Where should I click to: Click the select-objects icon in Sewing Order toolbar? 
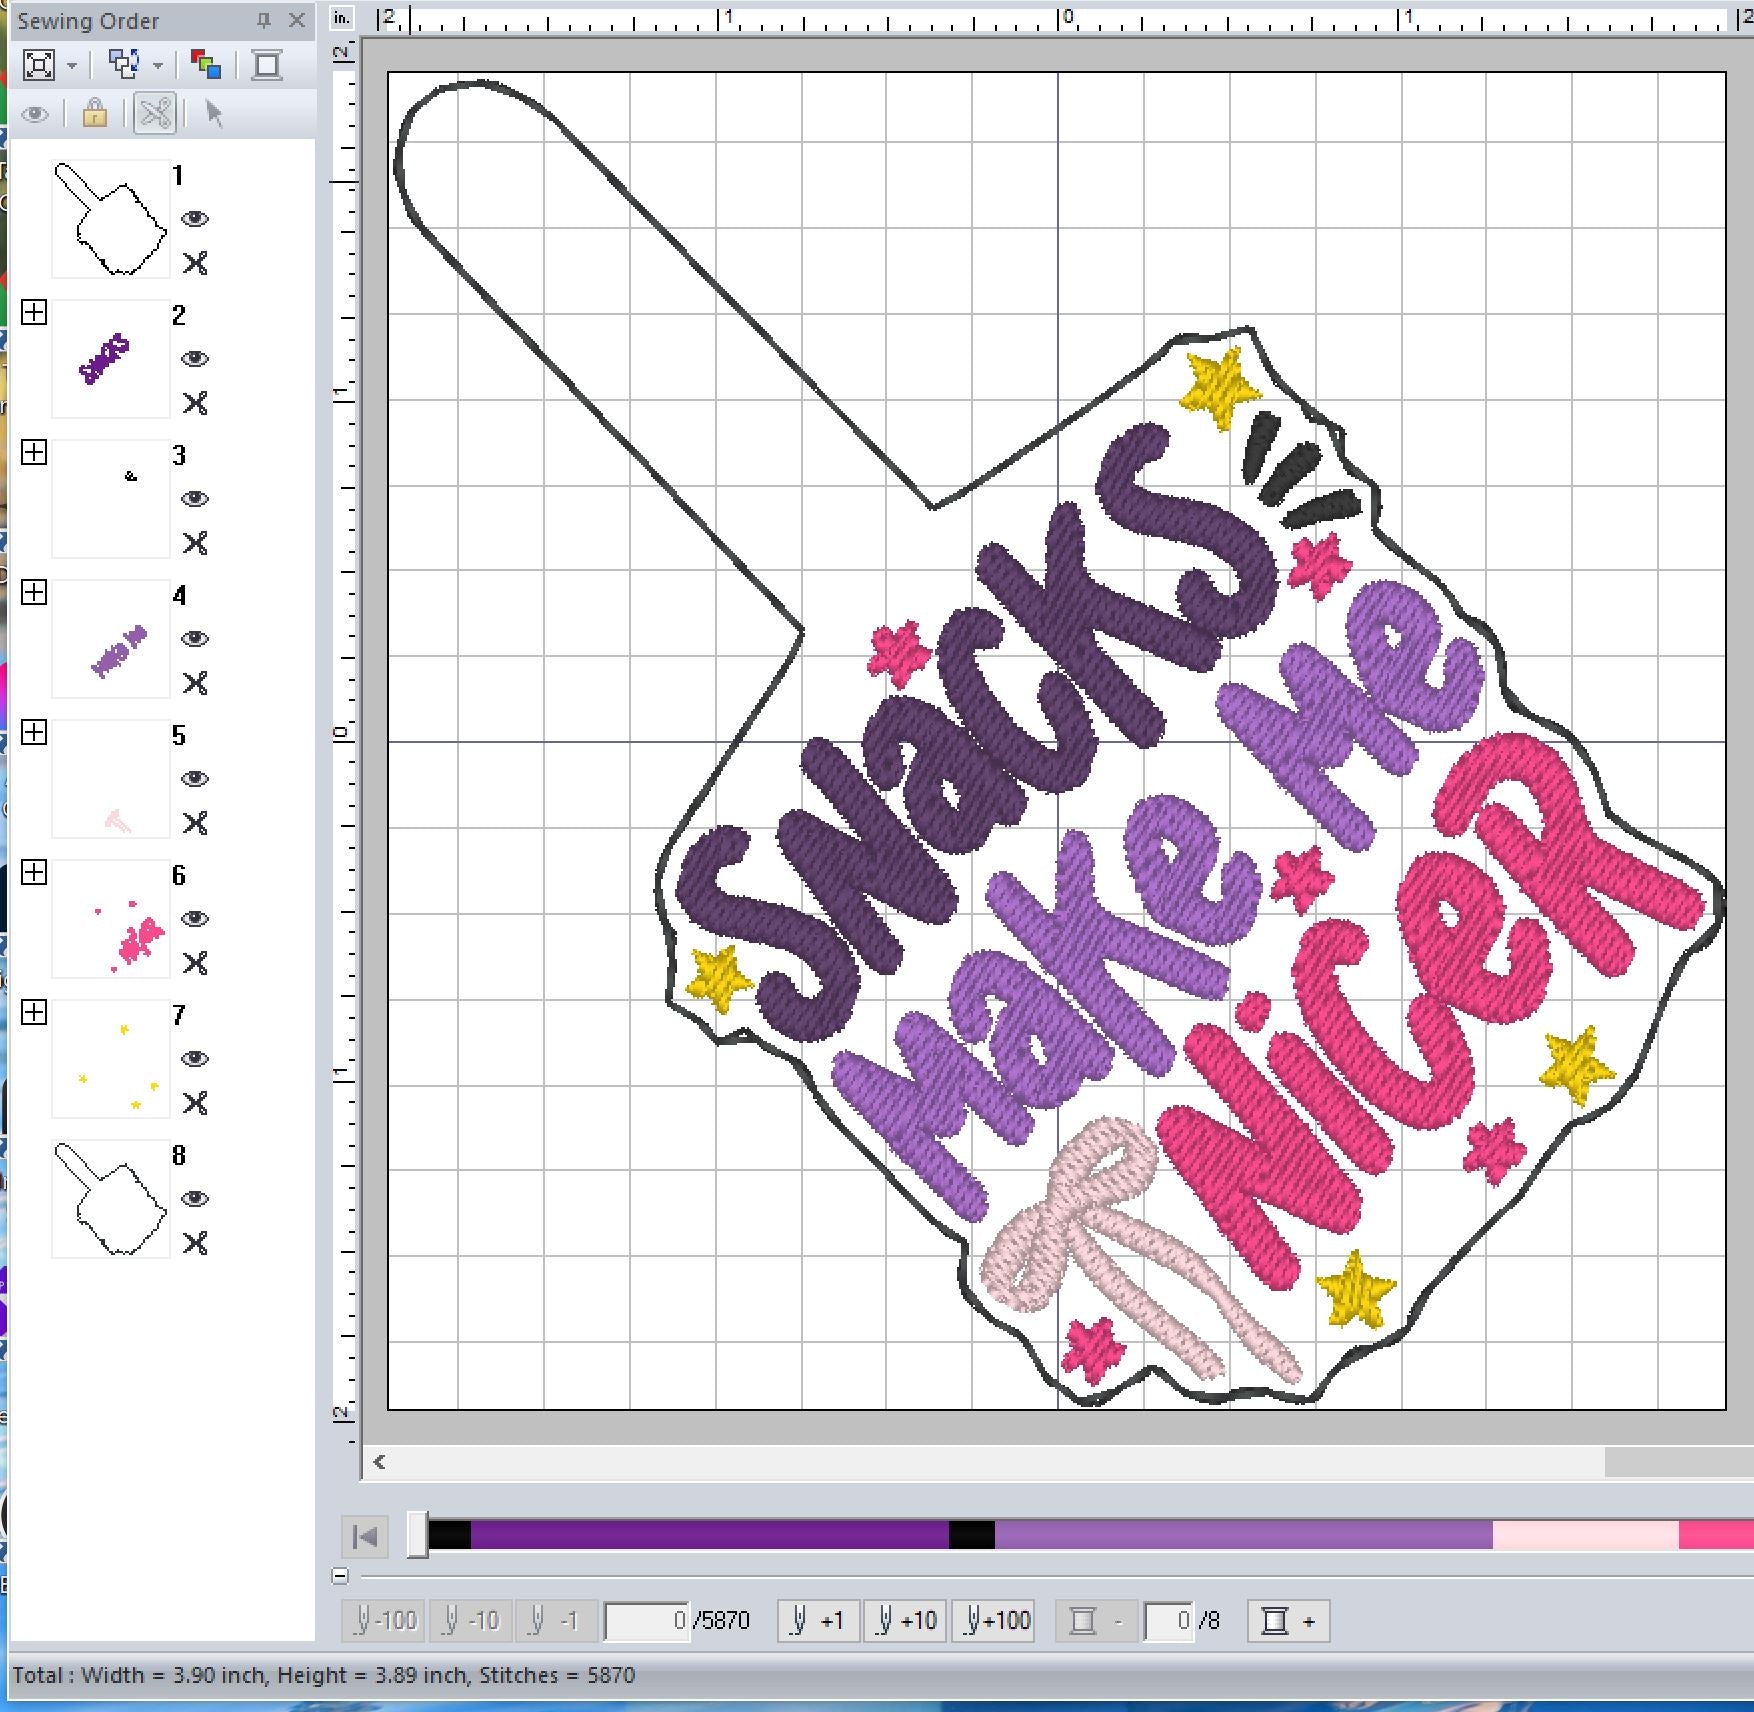124,66
